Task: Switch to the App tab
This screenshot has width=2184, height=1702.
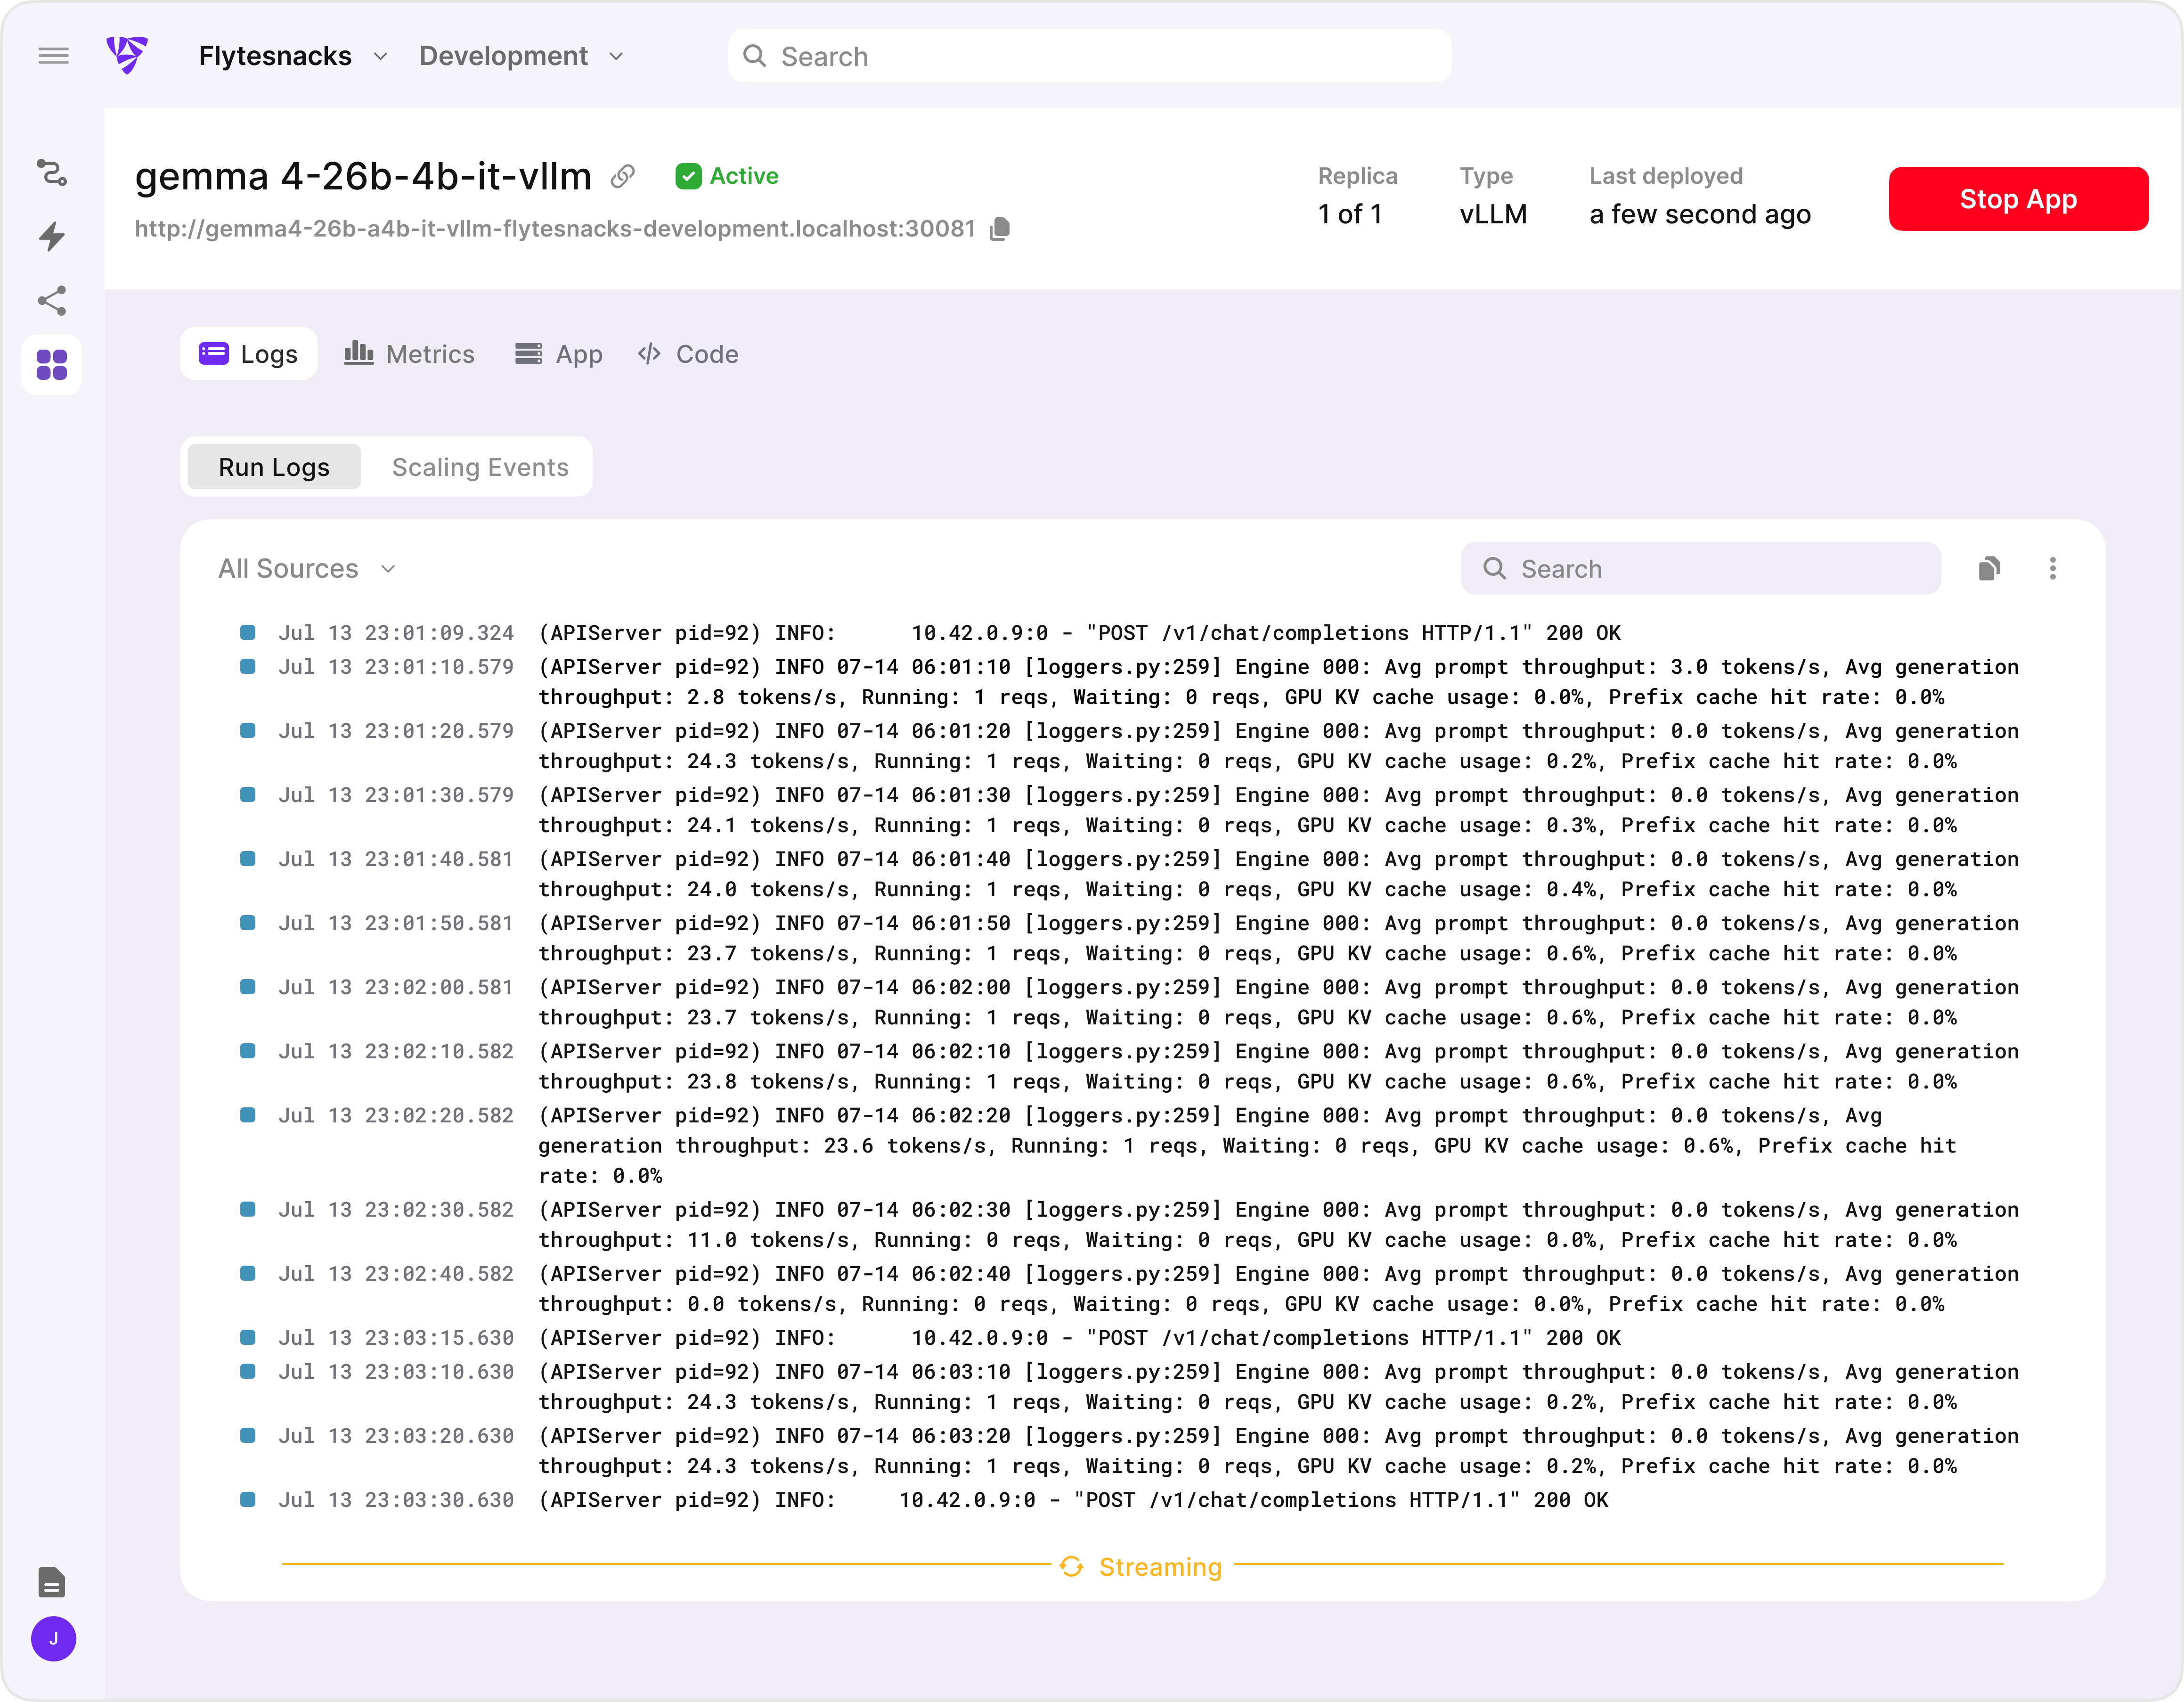Action: pos(559,354)
